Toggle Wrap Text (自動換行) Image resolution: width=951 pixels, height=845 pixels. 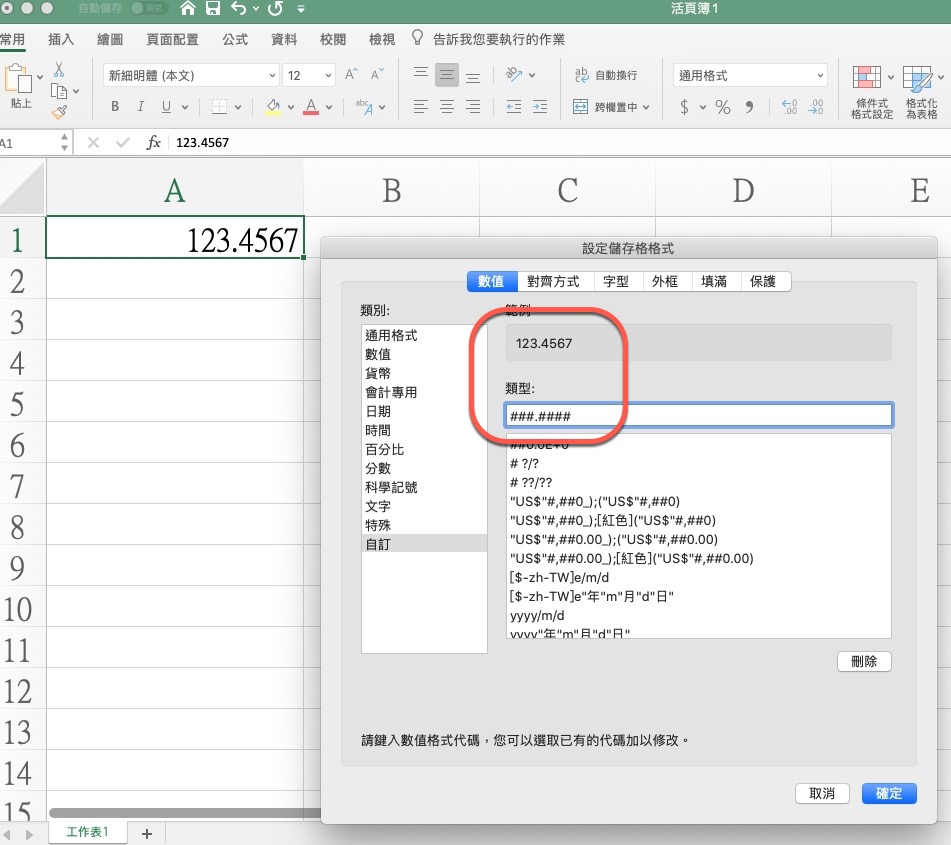[606, 75]
